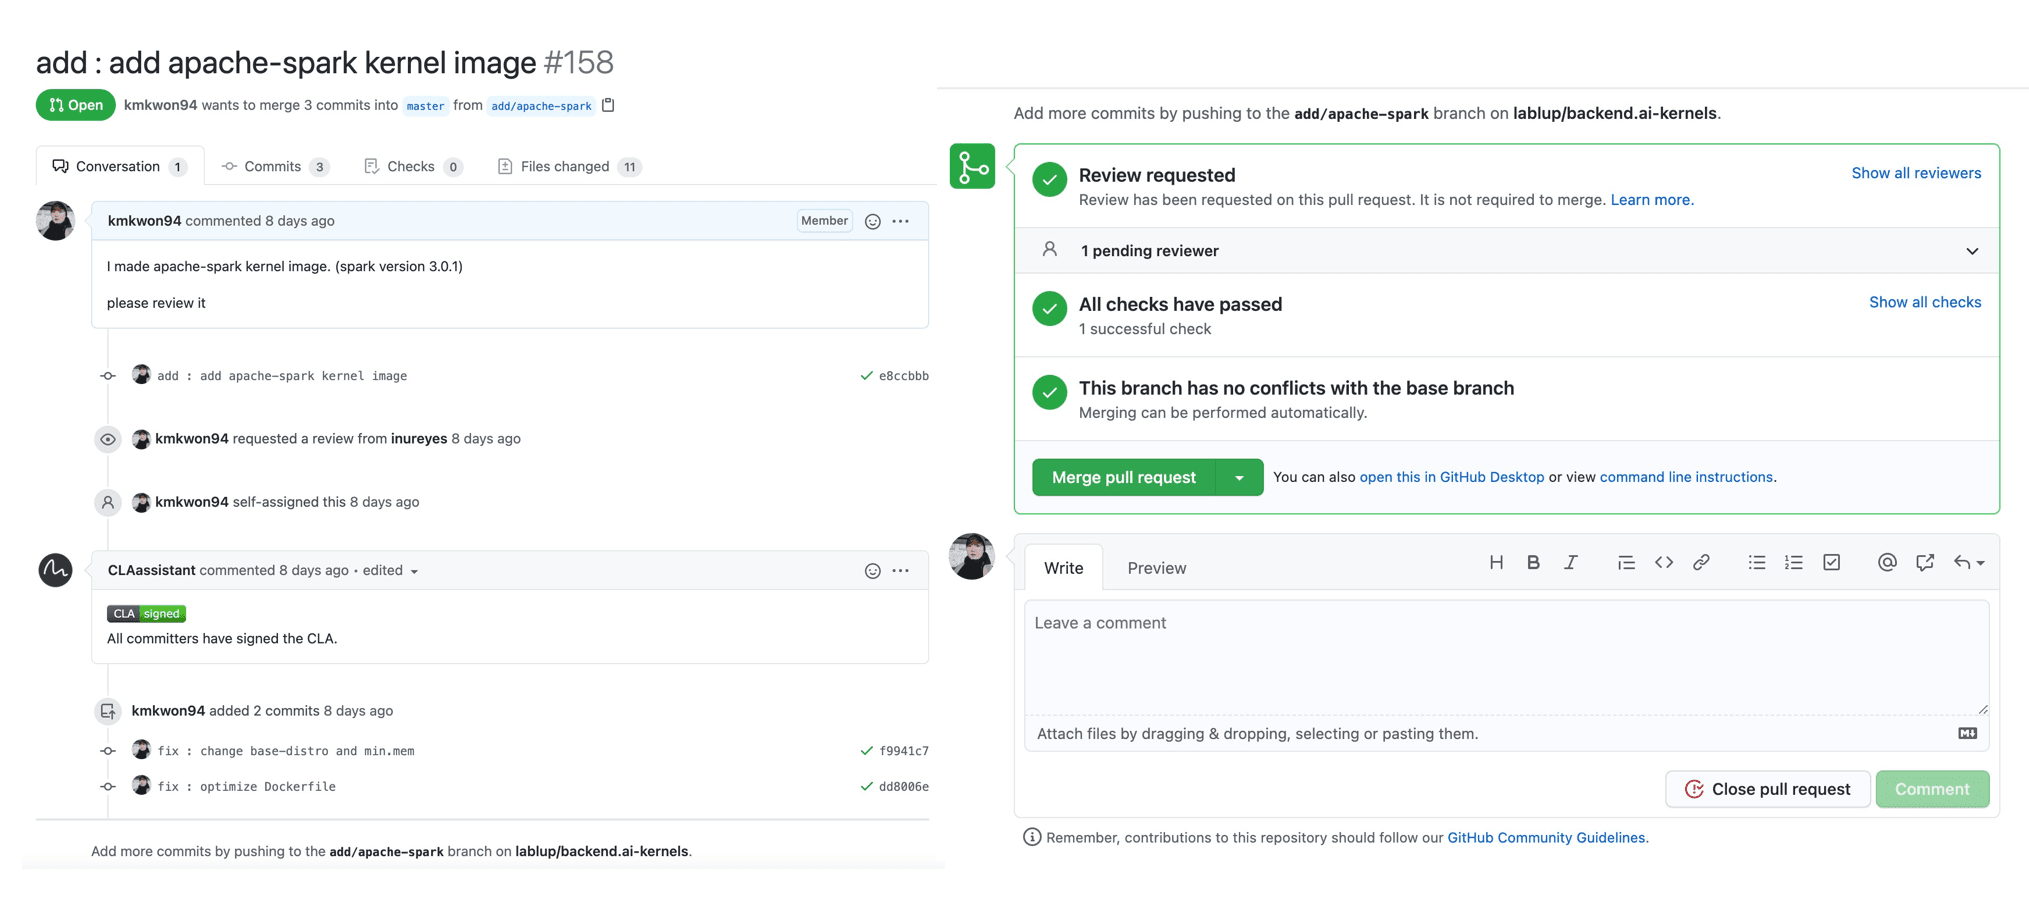
Task: Add a link with the link icon
Action: click(x=1701, y=563)
